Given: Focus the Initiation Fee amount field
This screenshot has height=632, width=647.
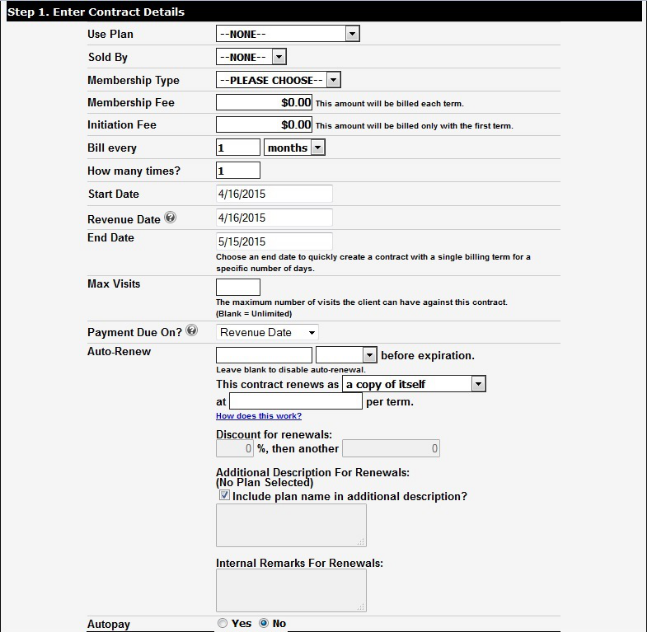Looking at the screenshot, I should click(264, 125).
